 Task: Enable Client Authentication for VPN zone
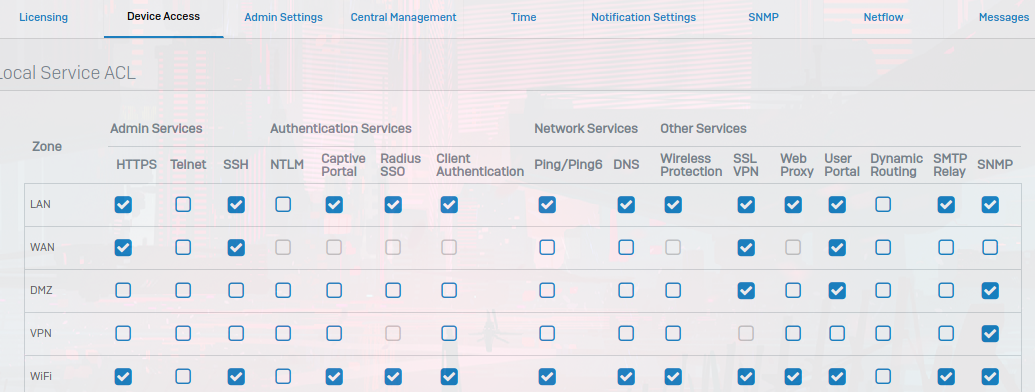click(x=449, y=334)
